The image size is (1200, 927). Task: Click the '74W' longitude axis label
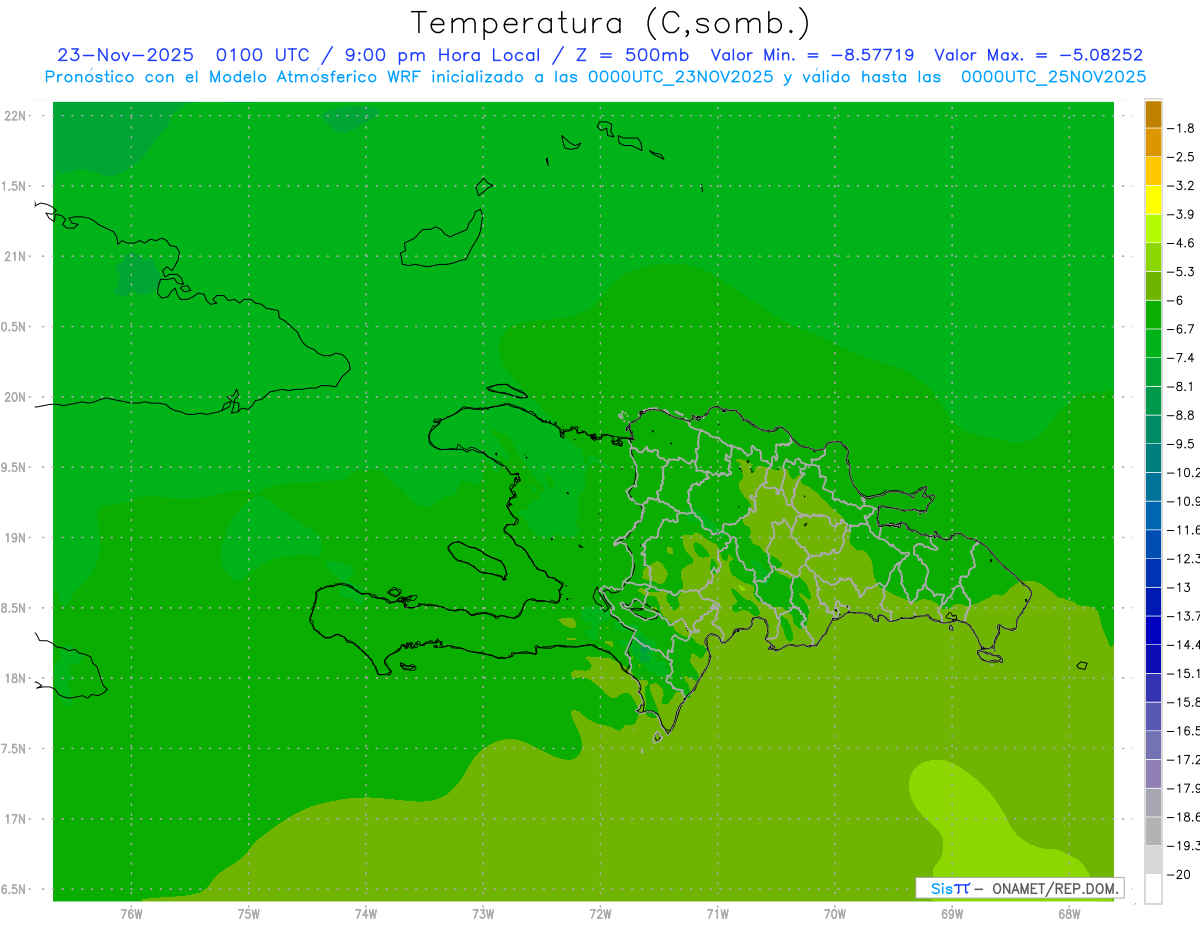pyautogui.click(x=366, y=913)
